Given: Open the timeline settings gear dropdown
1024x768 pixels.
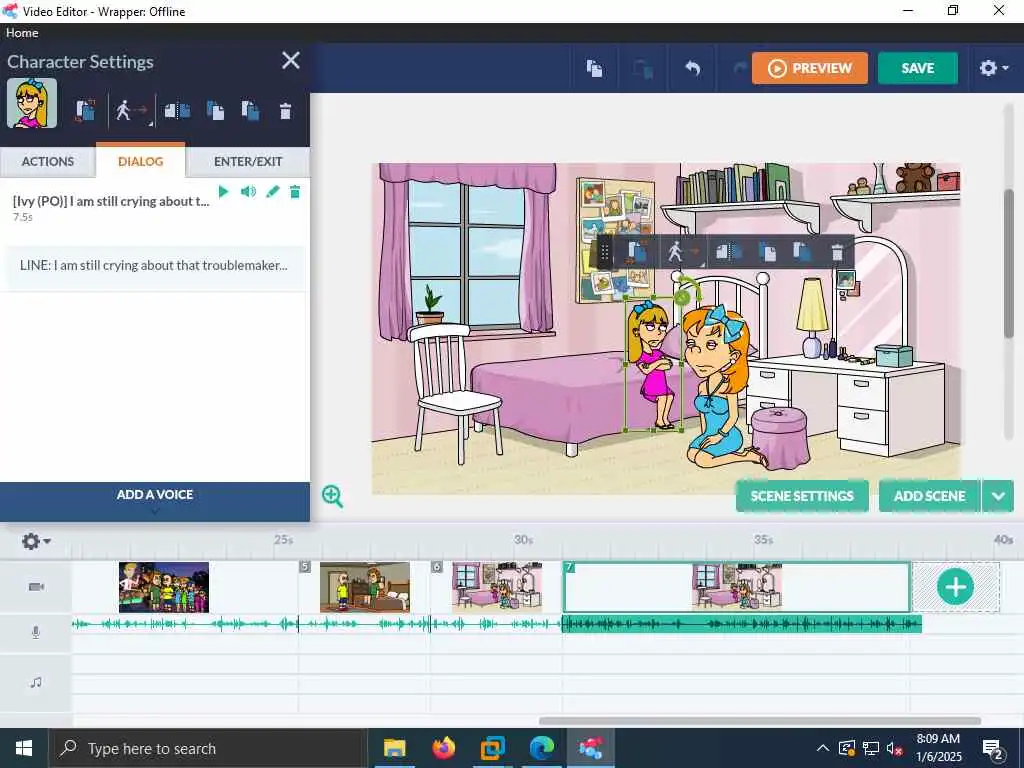Looking at the screenshot, I should point(36,541).
